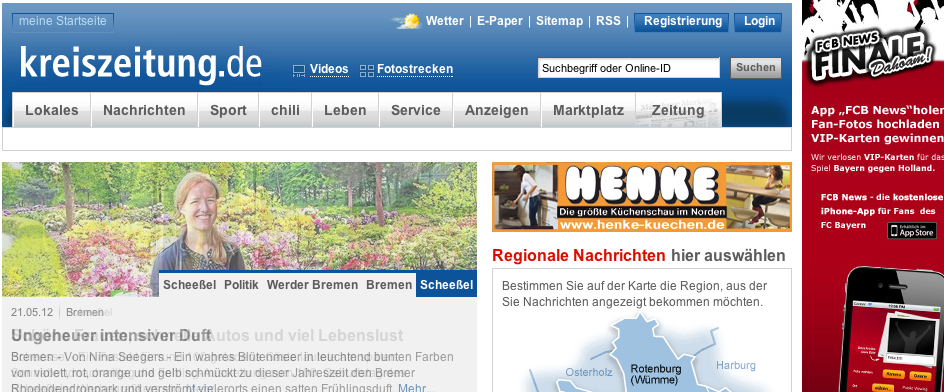Screen dimensions: 944x392
Task: Open the Videos link
Action: [x=329, y=69]
